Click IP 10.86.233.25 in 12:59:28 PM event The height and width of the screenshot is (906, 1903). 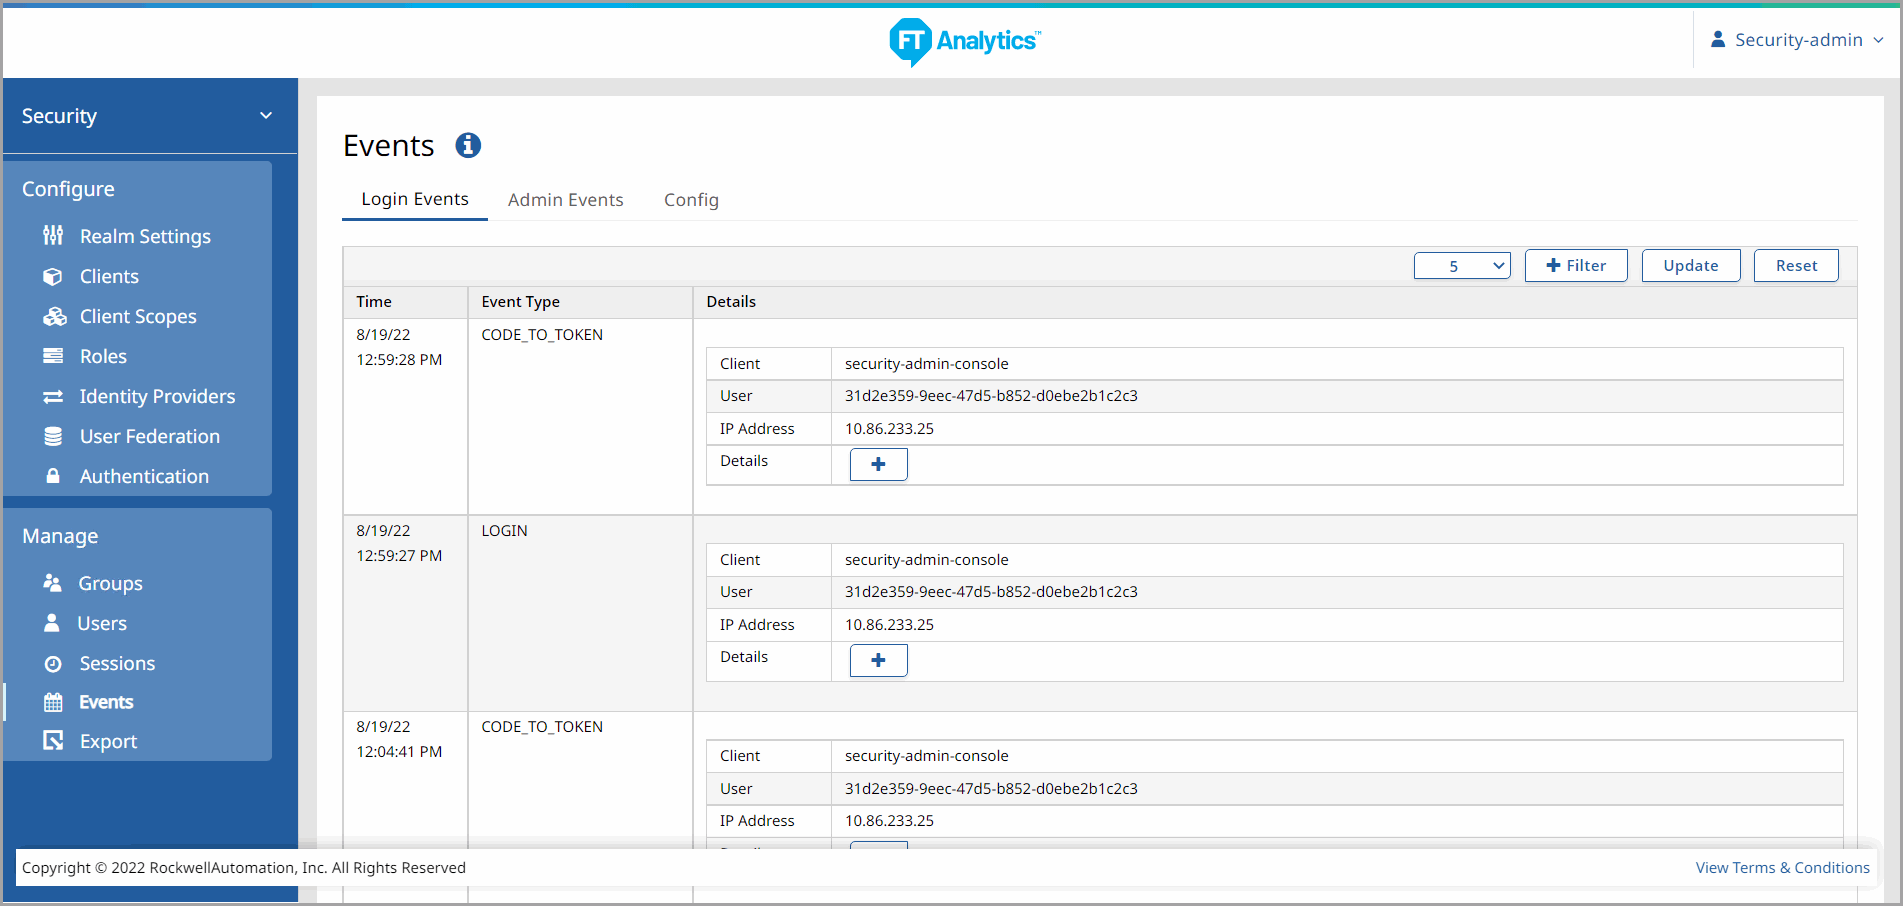click(x=889, y=428)
